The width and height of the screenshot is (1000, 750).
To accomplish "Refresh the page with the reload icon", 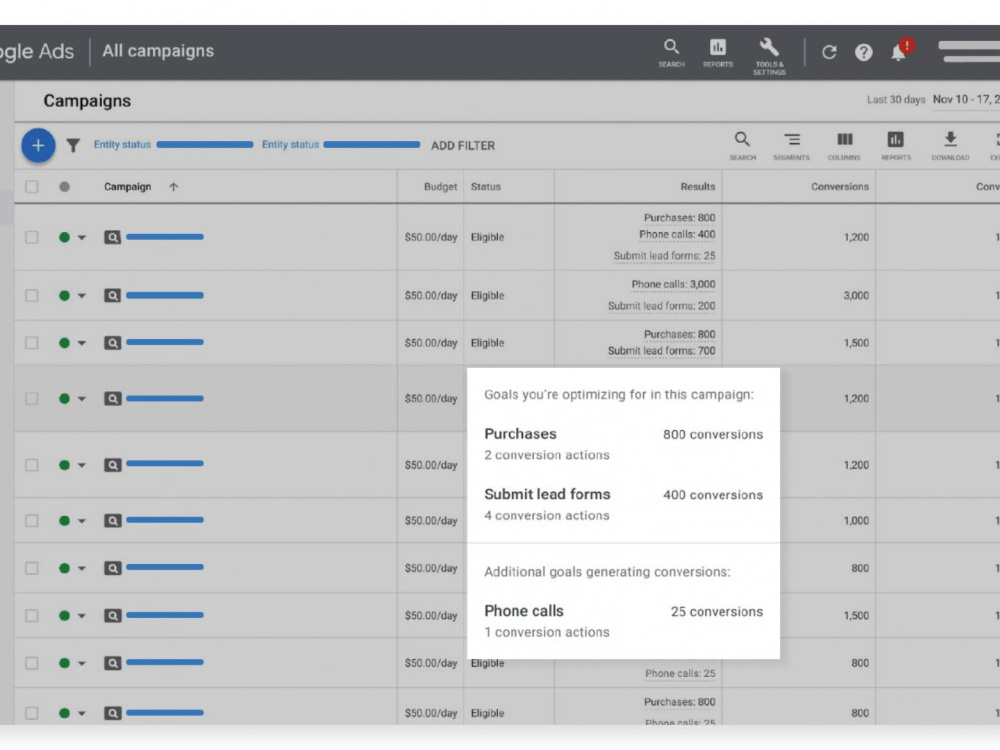I will [x=828, y=52].
